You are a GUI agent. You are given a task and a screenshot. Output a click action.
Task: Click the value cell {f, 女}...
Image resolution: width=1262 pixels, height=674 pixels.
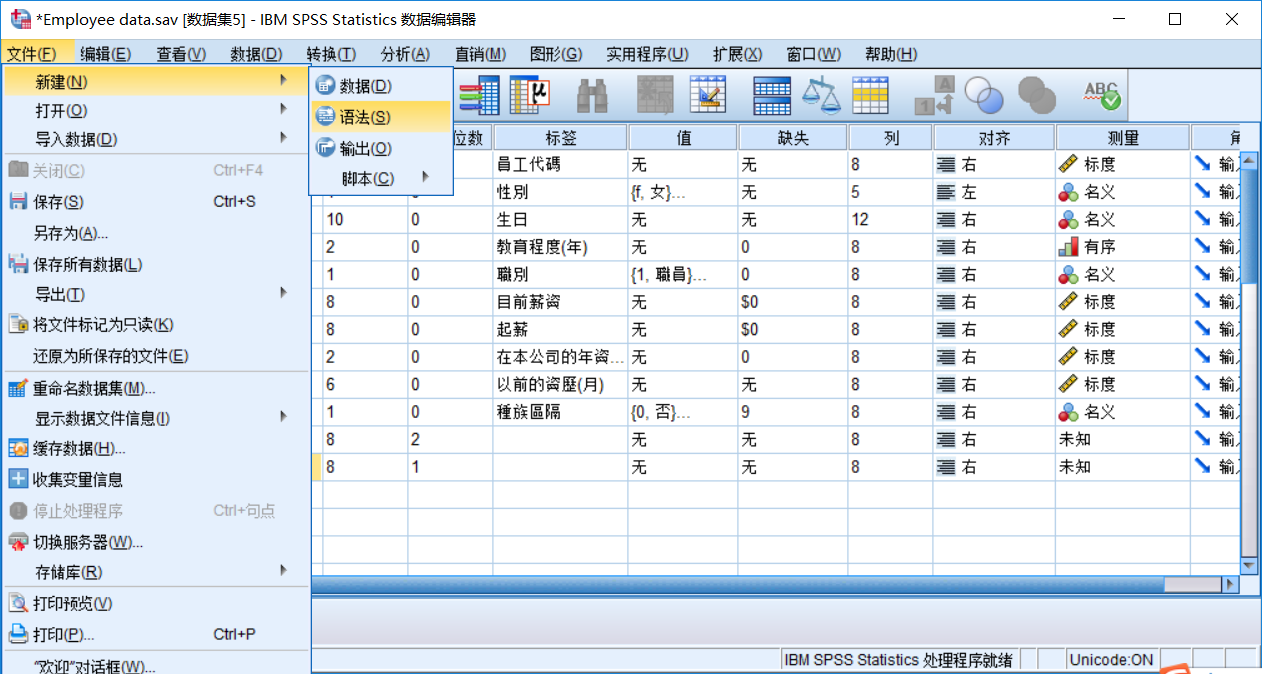(x=683, y=192)
